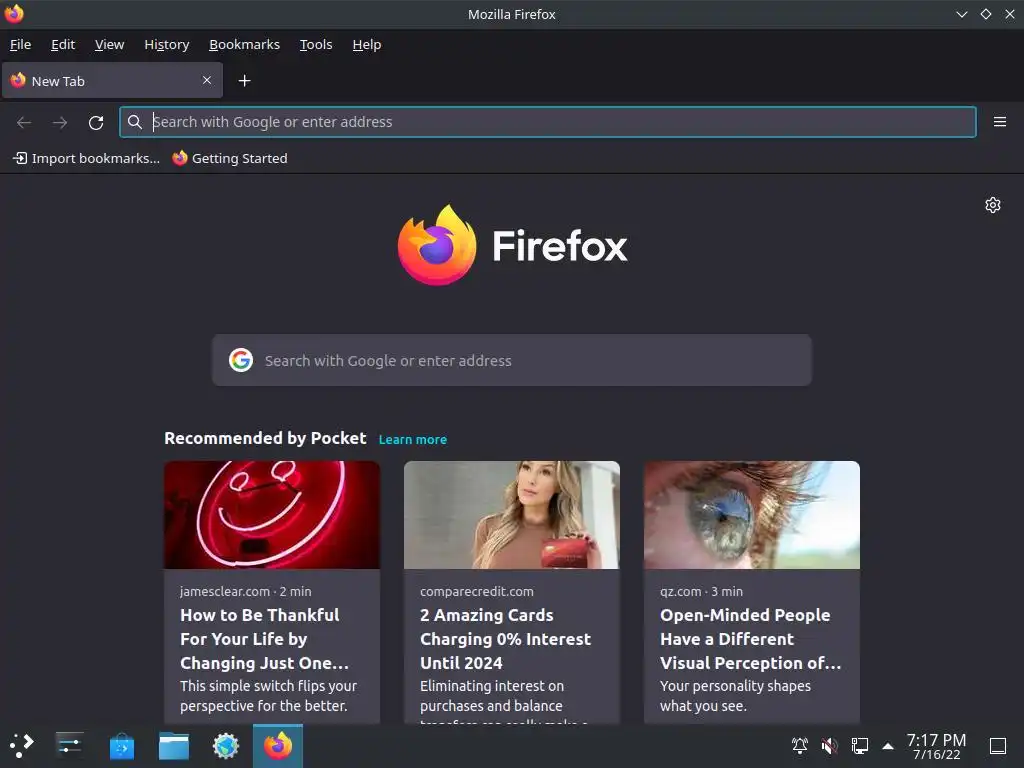Click jamesclear.com source text
Viewport: 1024px width, 768px height.
[x=225, y=591]
